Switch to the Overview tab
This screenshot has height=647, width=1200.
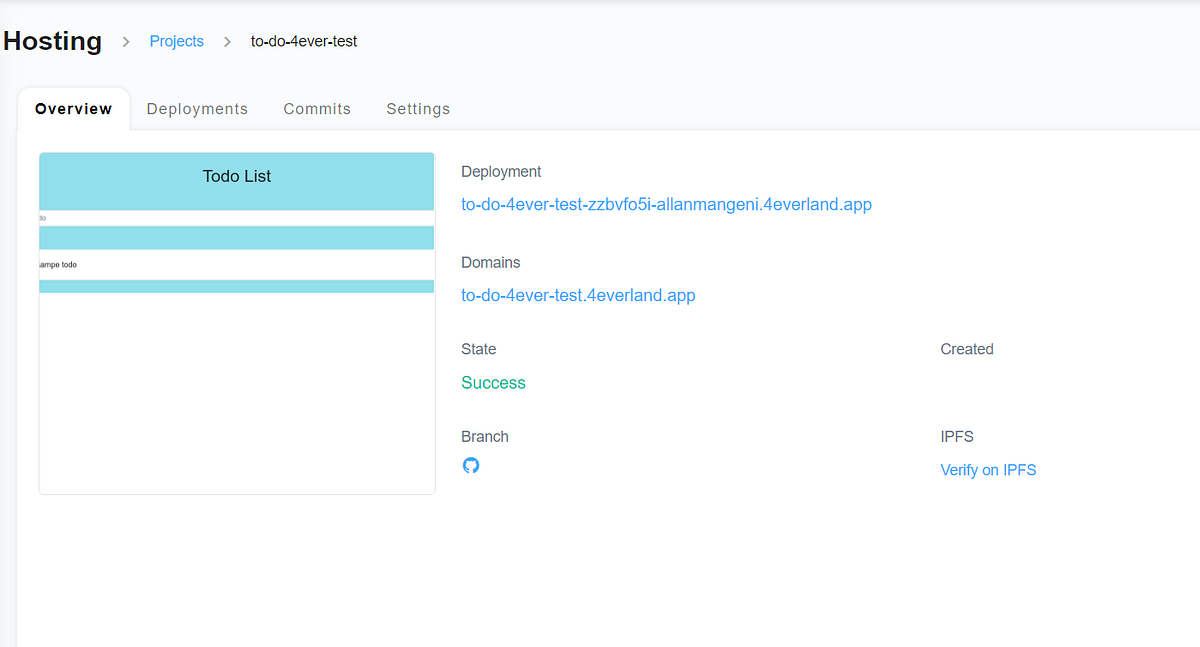click(x=73, y=108)
